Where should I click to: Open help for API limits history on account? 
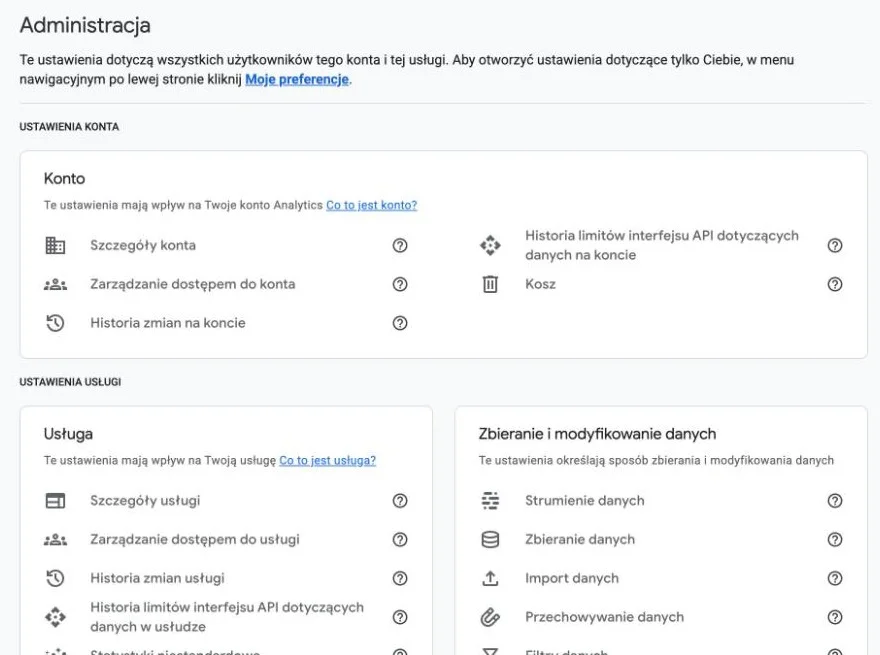coord(835,245)
